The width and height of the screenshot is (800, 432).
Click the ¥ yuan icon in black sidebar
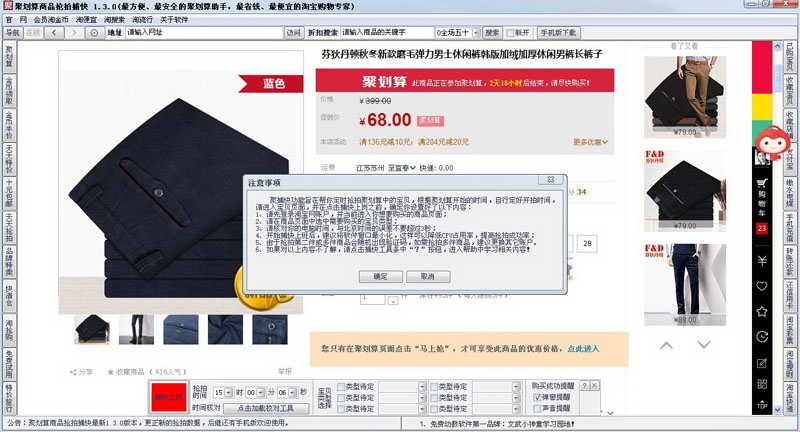pyautogui.click(x=762, y=261)
